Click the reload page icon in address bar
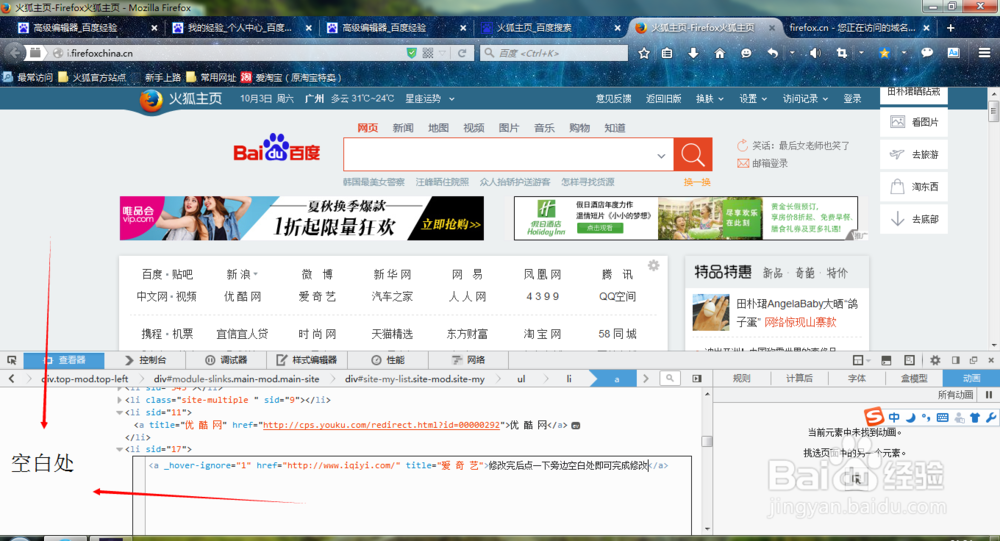The width and height of the screenshot is (1000, 541). tap(462, 53)
